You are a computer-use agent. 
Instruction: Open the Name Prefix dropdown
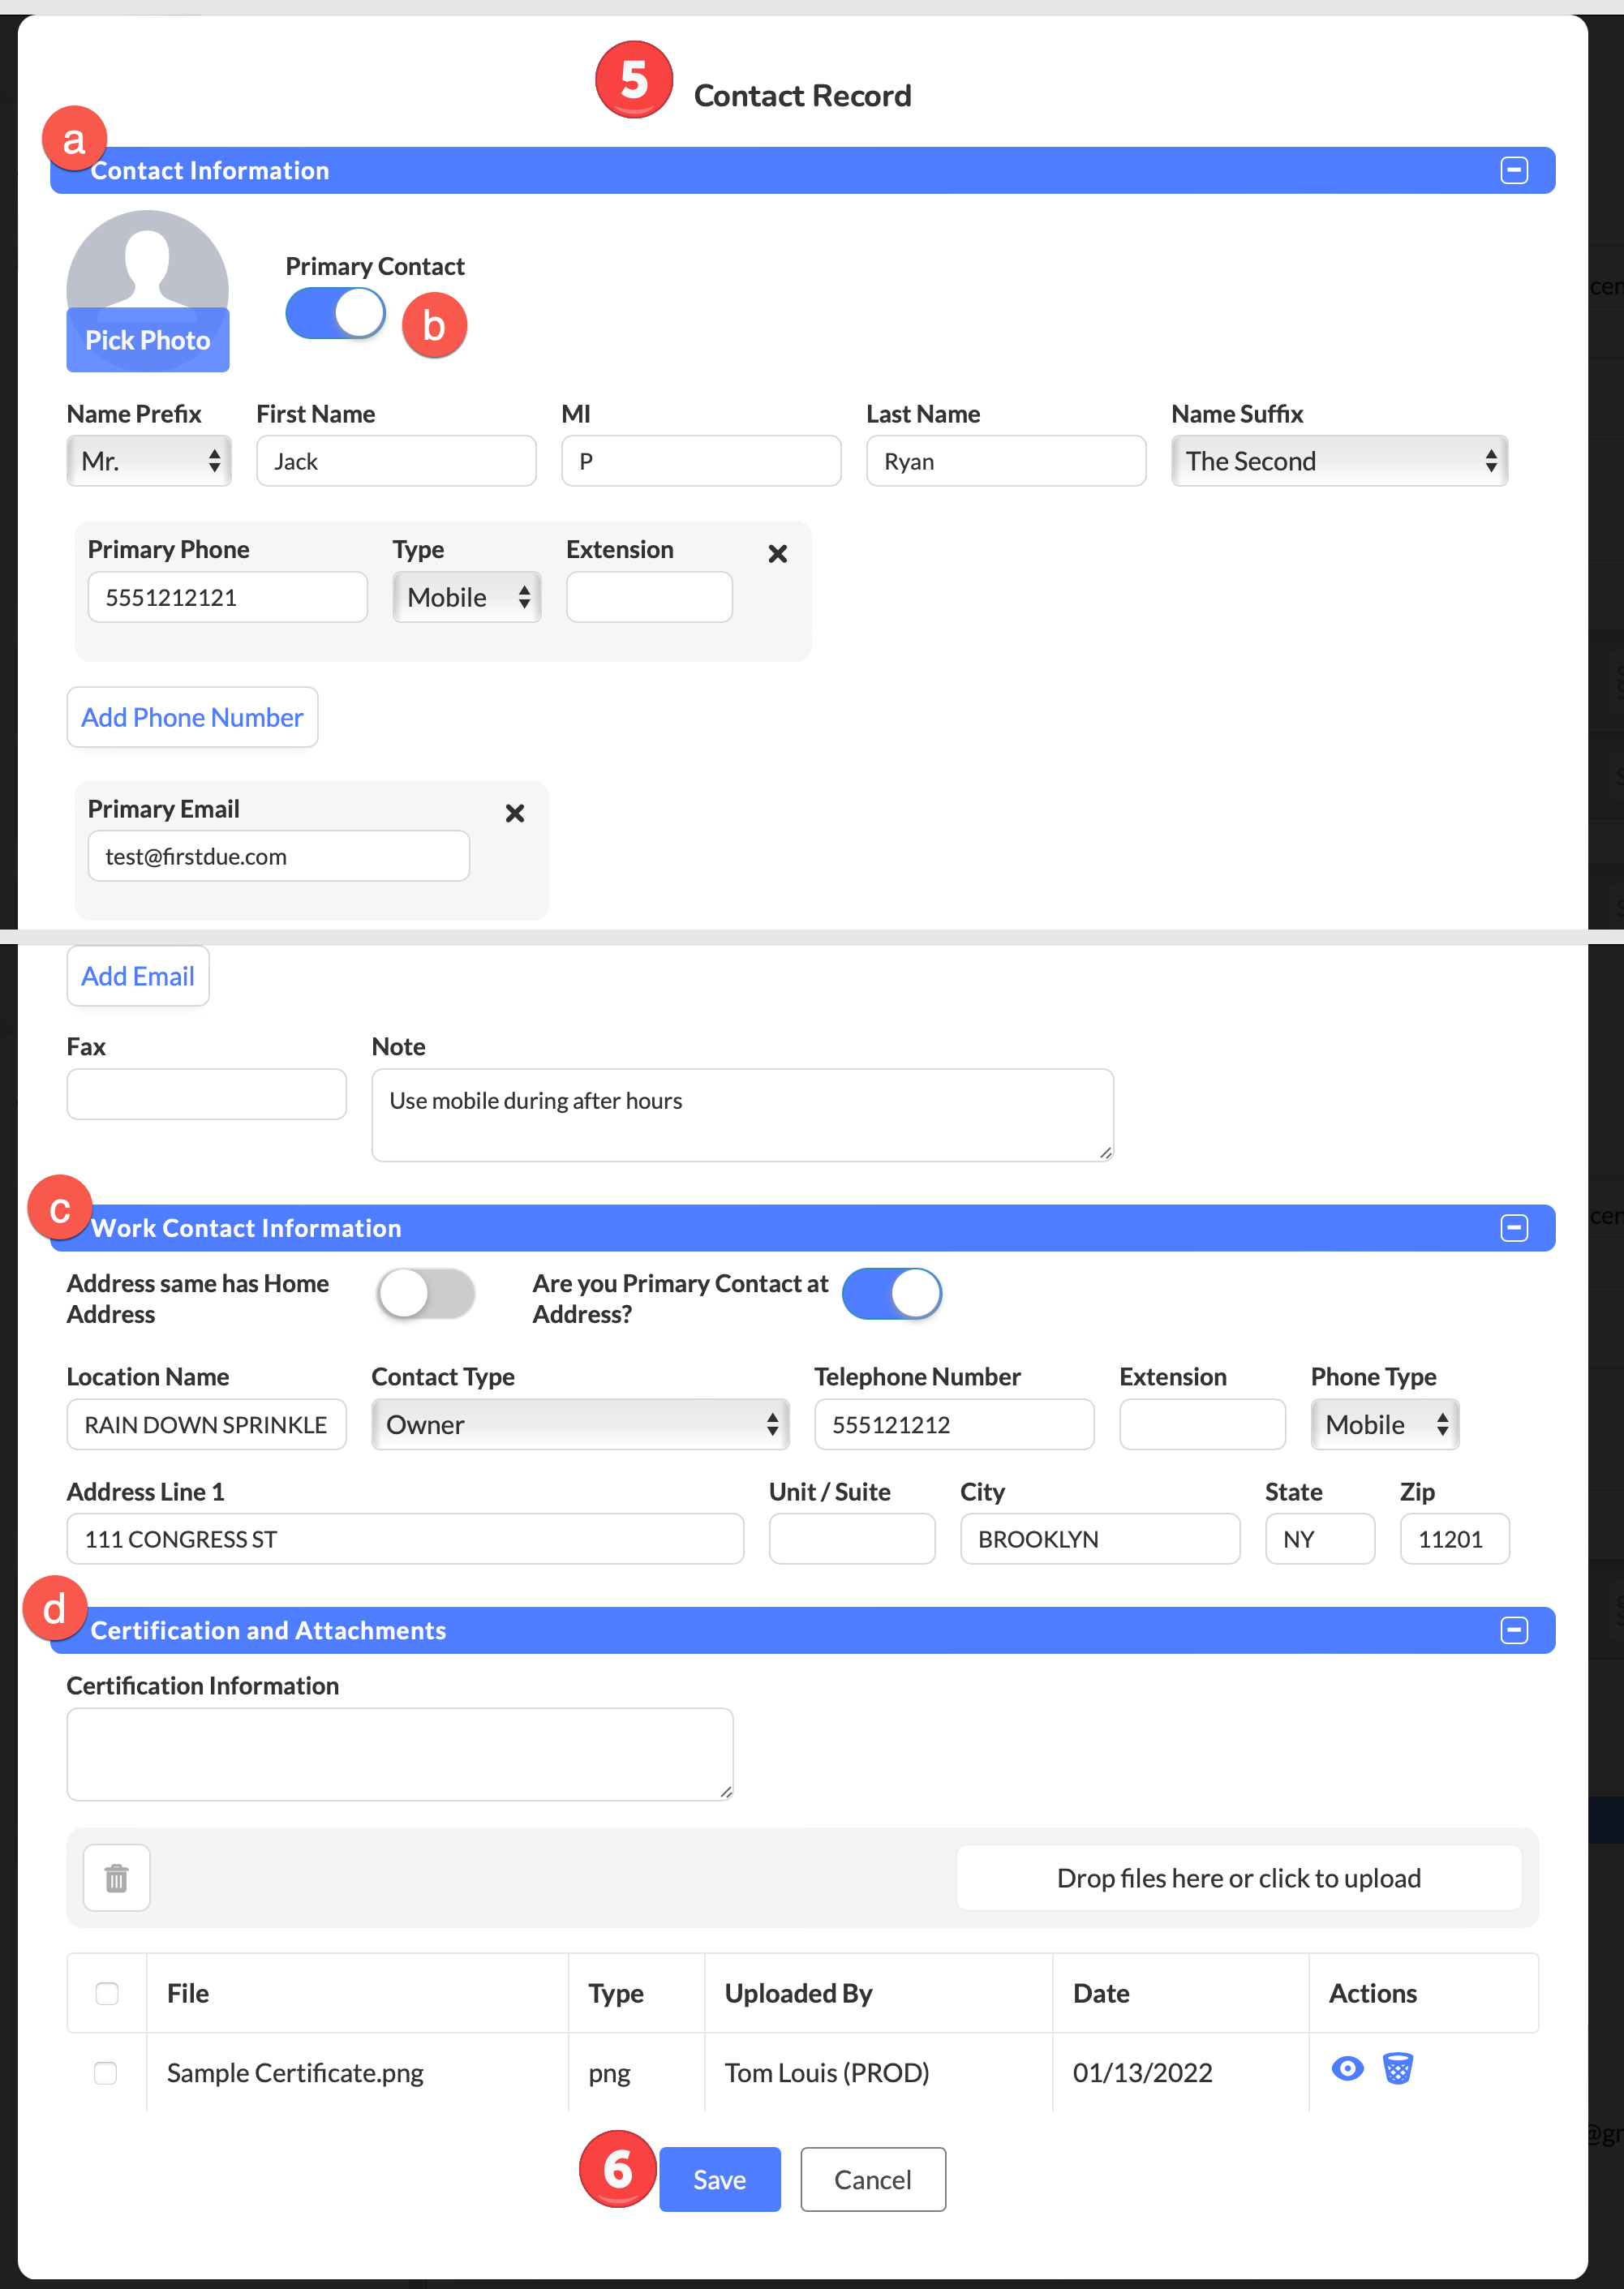[x=148, y=460]
